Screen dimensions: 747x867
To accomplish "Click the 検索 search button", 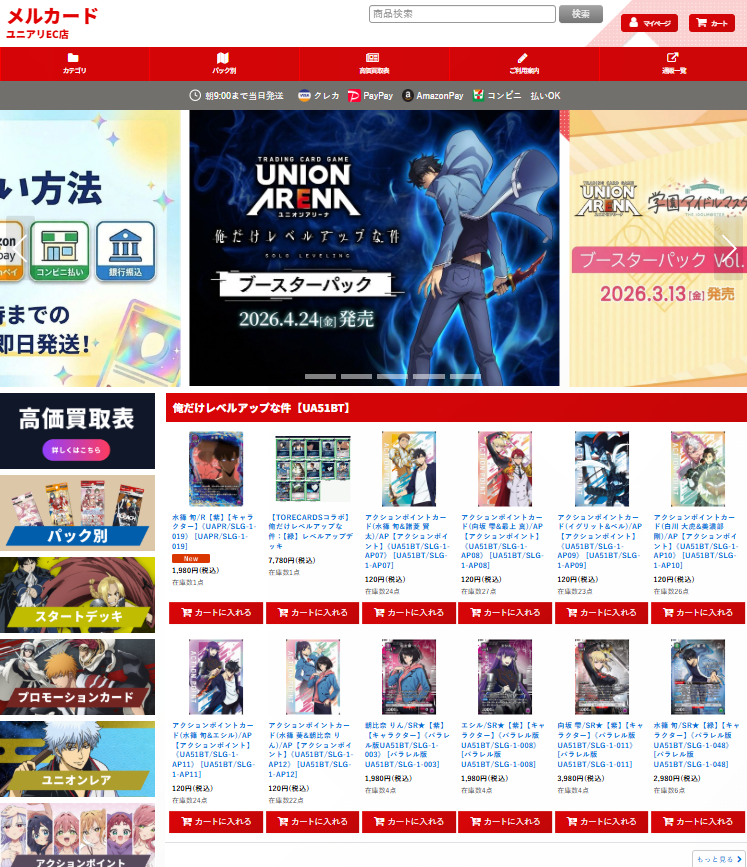I will pyautogui.click(x=581, y=14).
